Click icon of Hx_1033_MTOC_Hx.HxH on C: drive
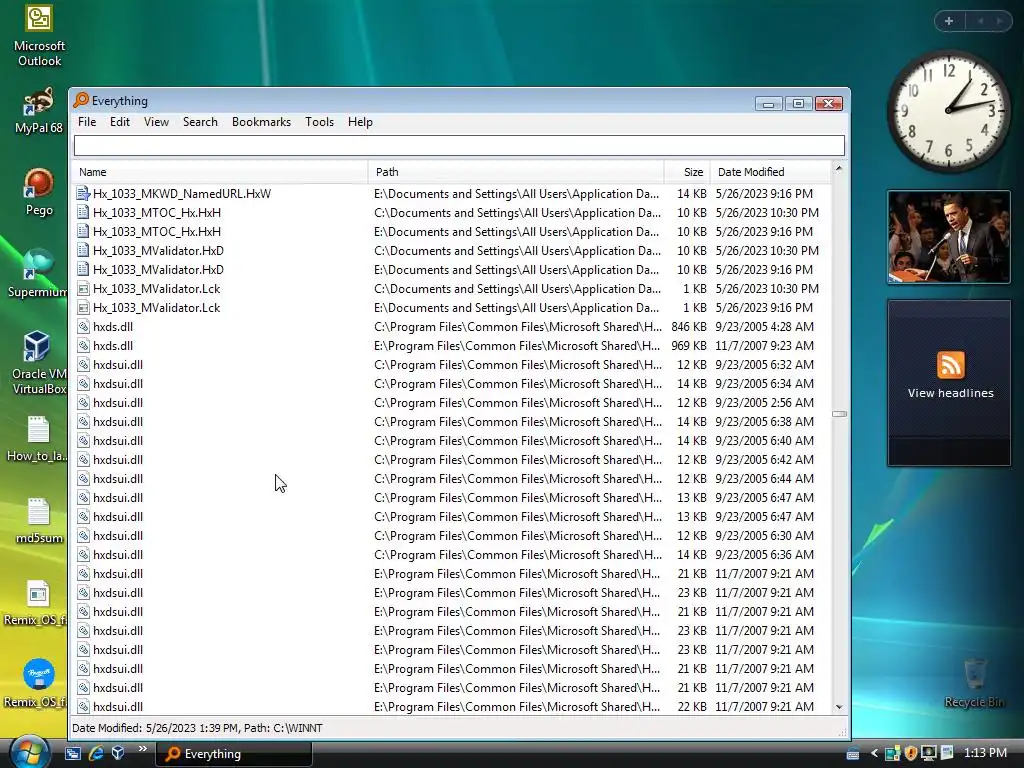Viewport: 1024px width, 768px height. pyautogui.click(x=83, y=212)
